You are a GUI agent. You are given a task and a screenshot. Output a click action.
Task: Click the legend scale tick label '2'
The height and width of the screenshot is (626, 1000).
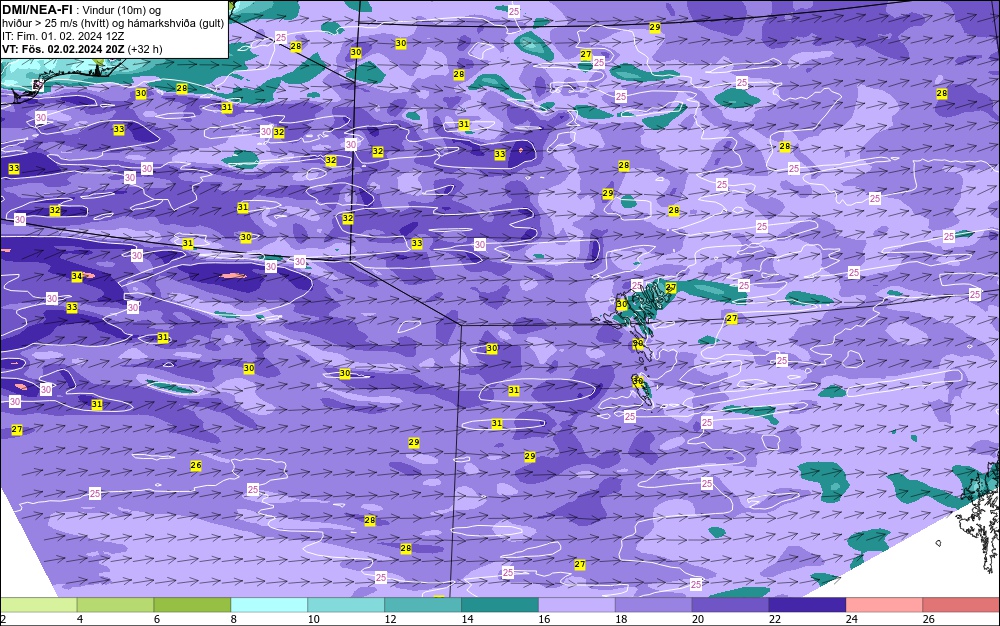point(3,619)
